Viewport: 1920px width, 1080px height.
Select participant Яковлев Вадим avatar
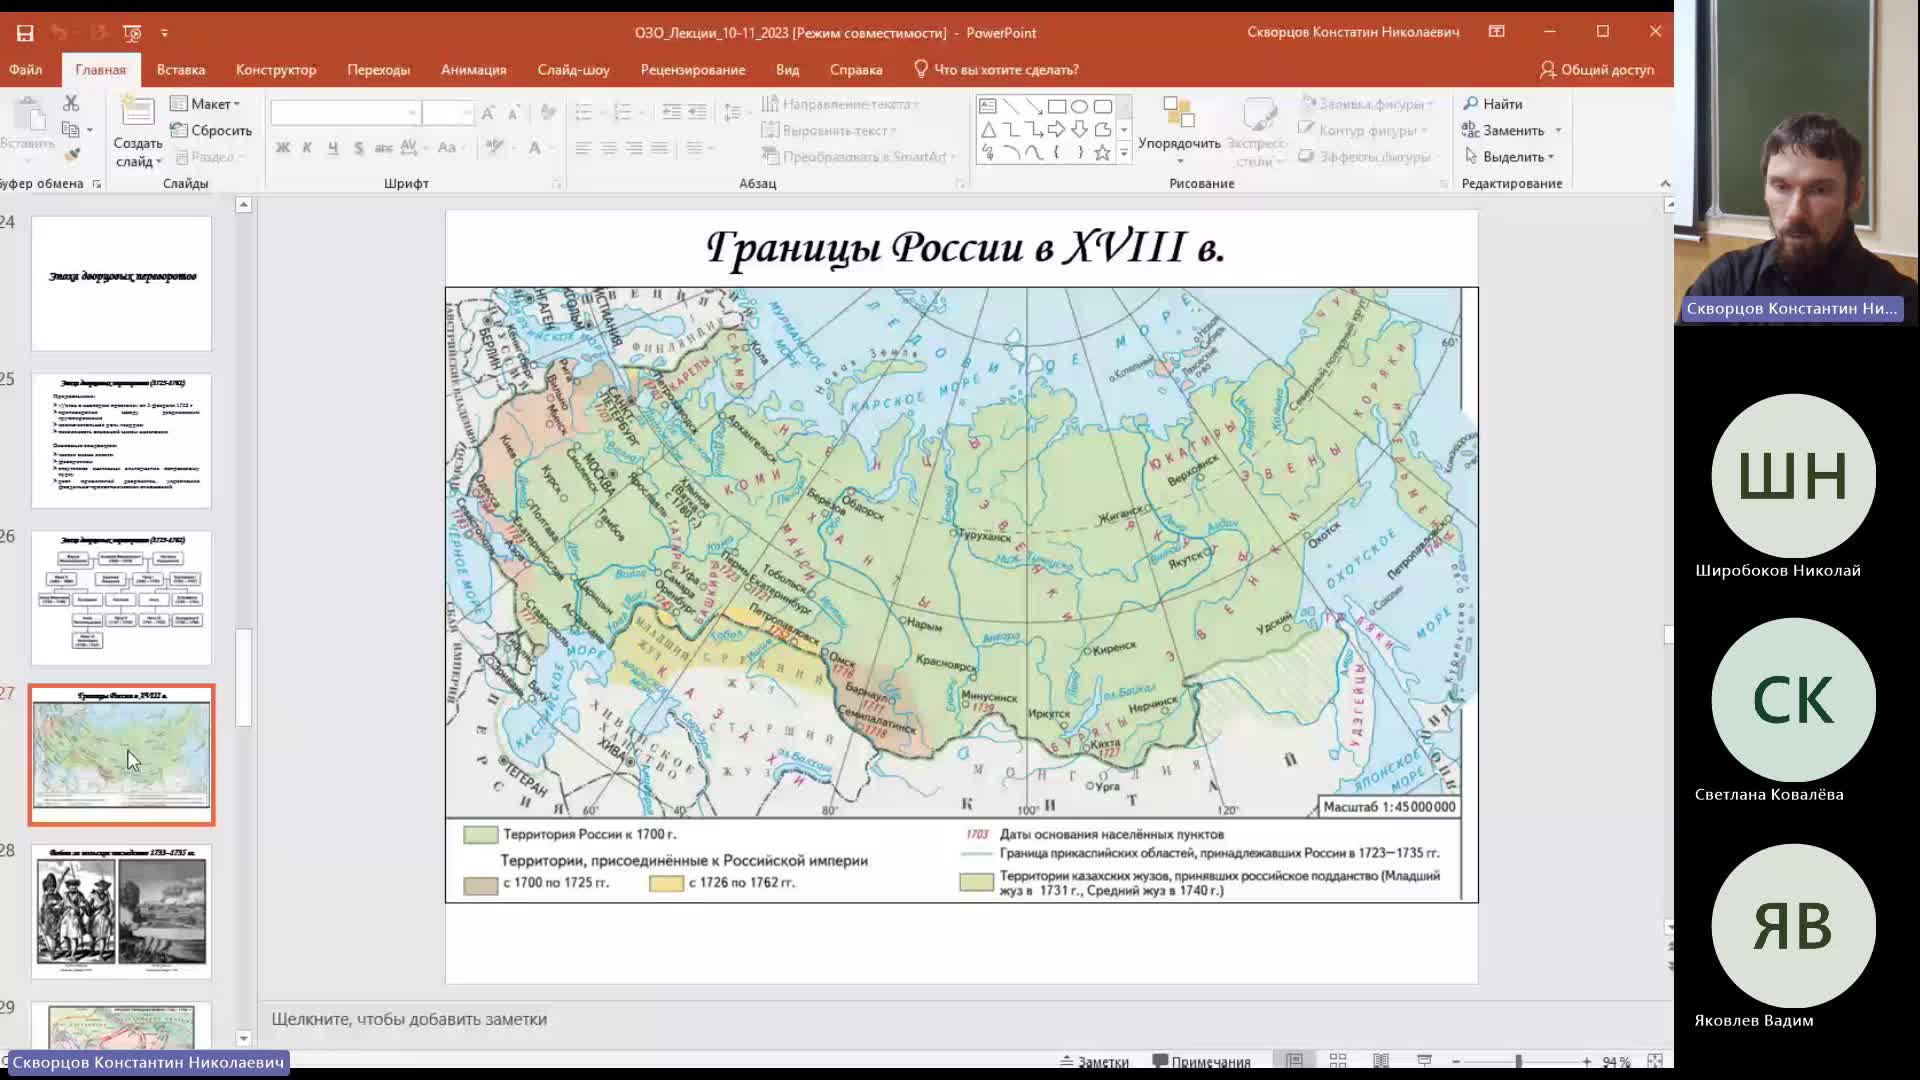(x=1793, y=926)
